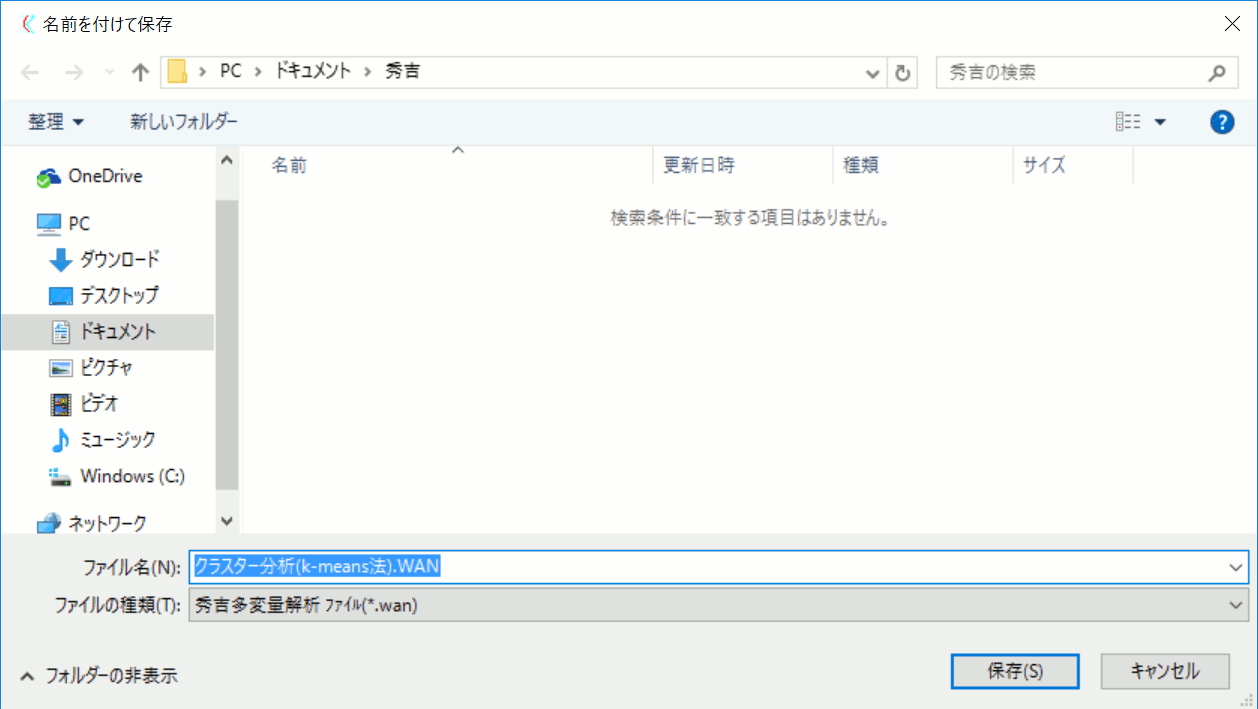Open the ファイルの種類 combo box
1258x709 pixels.
click(718, 604)
